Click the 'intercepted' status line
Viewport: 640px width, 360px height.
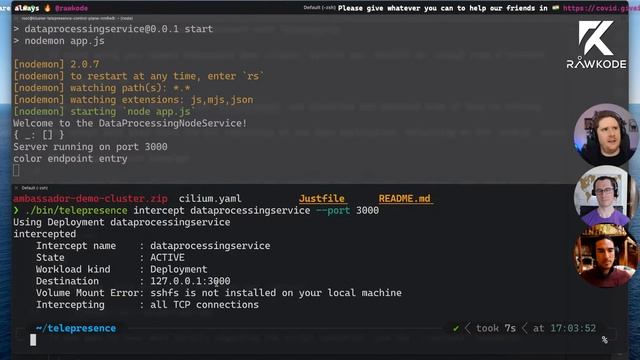click(x=44, y=234)
